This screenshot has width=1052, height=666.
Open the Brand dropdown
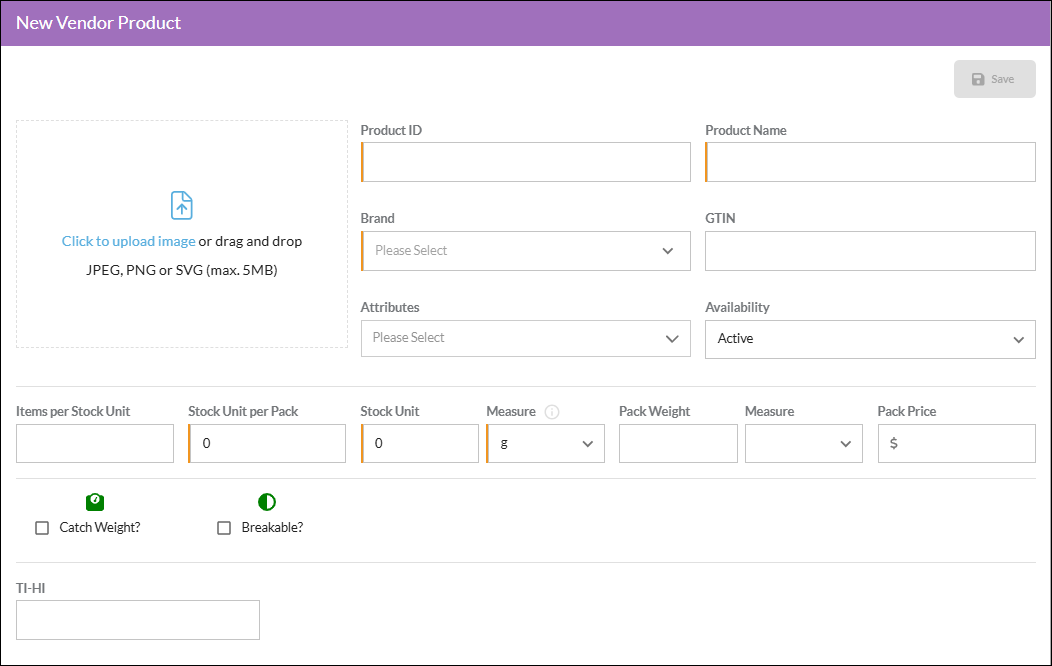525,251
